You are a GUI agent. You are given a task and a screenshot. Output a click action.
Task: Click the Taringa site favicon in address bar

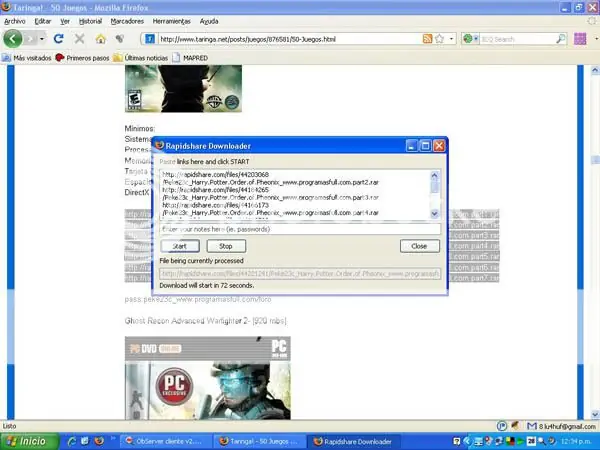click(150, 39)
